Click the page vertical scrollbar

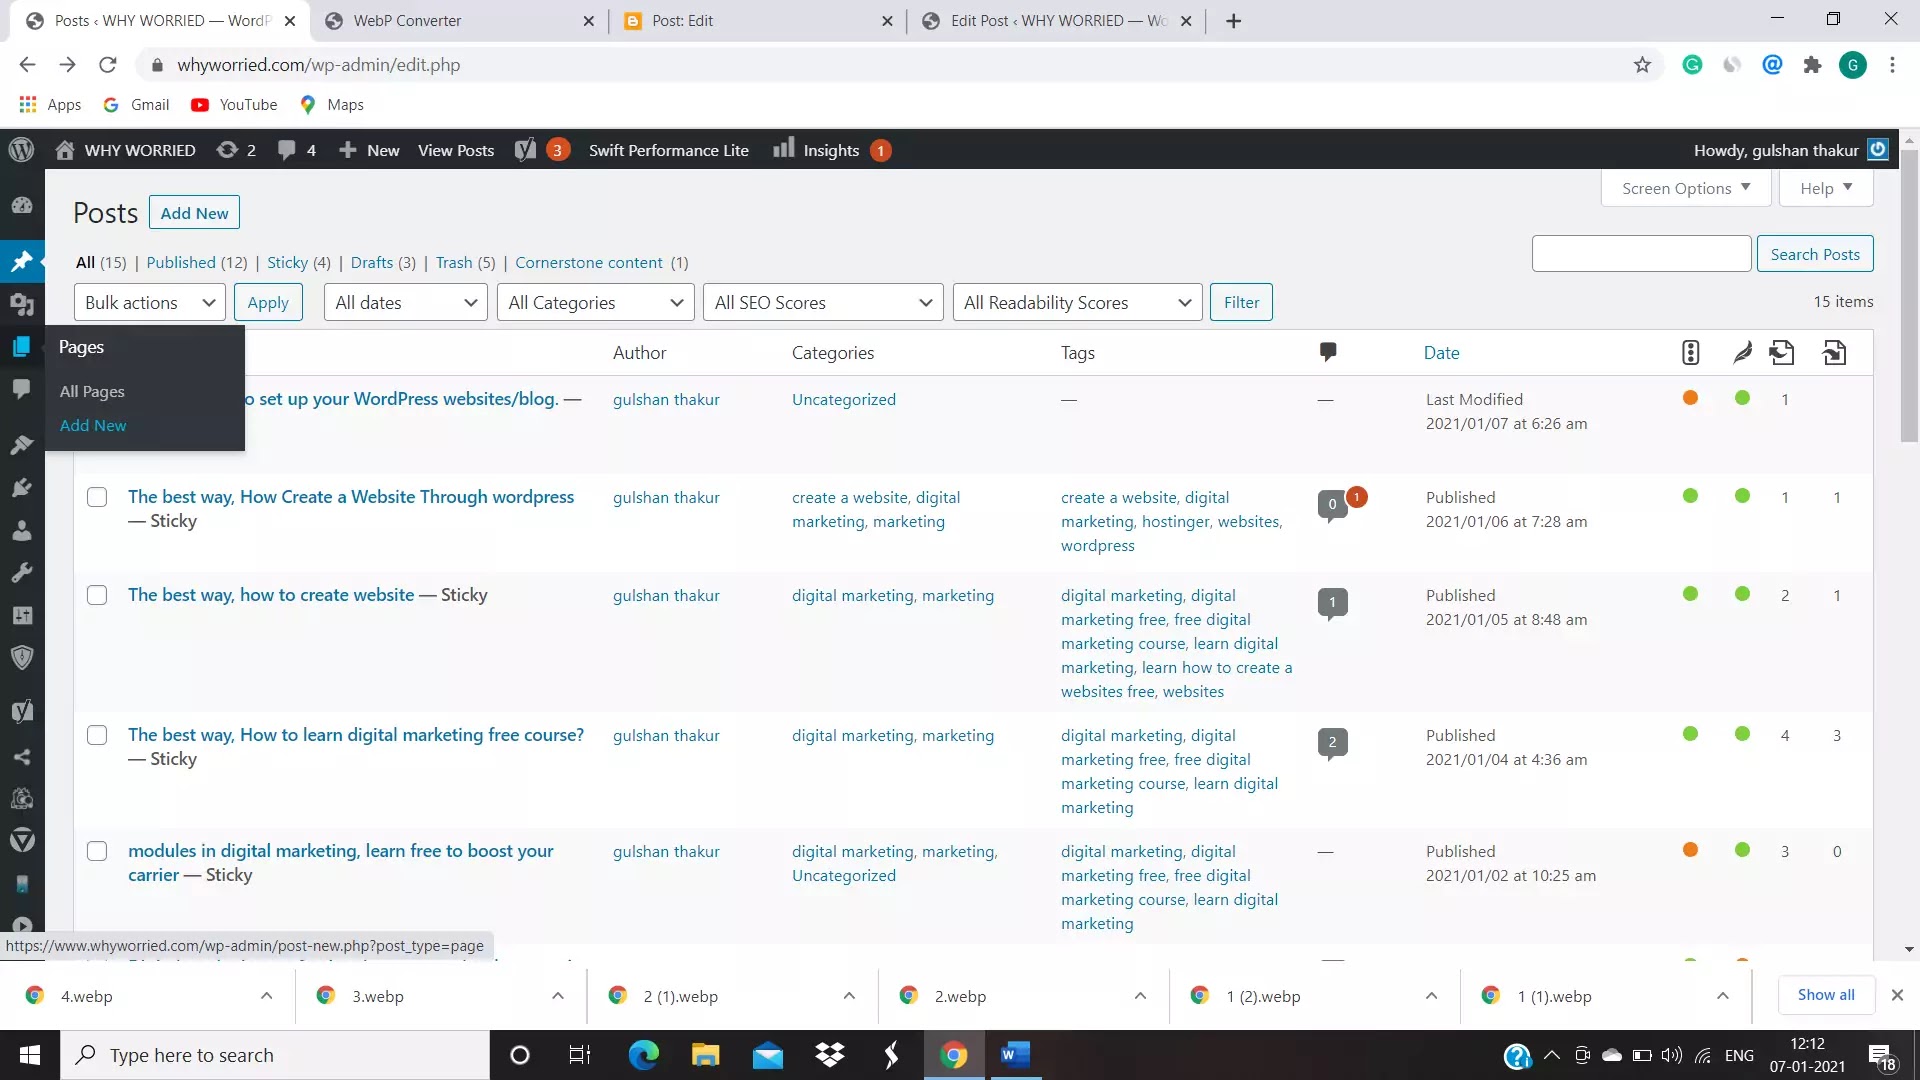[x=1909, y=295]
